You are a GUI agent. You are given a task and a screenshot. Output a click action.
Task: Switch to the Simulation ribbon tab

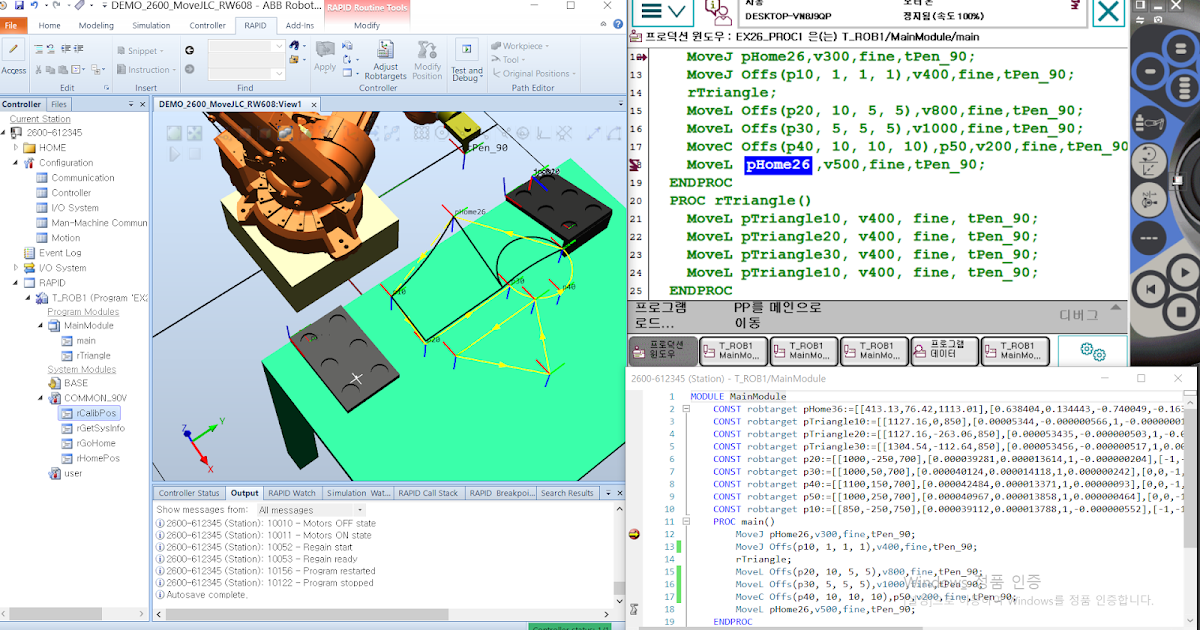point(151,25)
